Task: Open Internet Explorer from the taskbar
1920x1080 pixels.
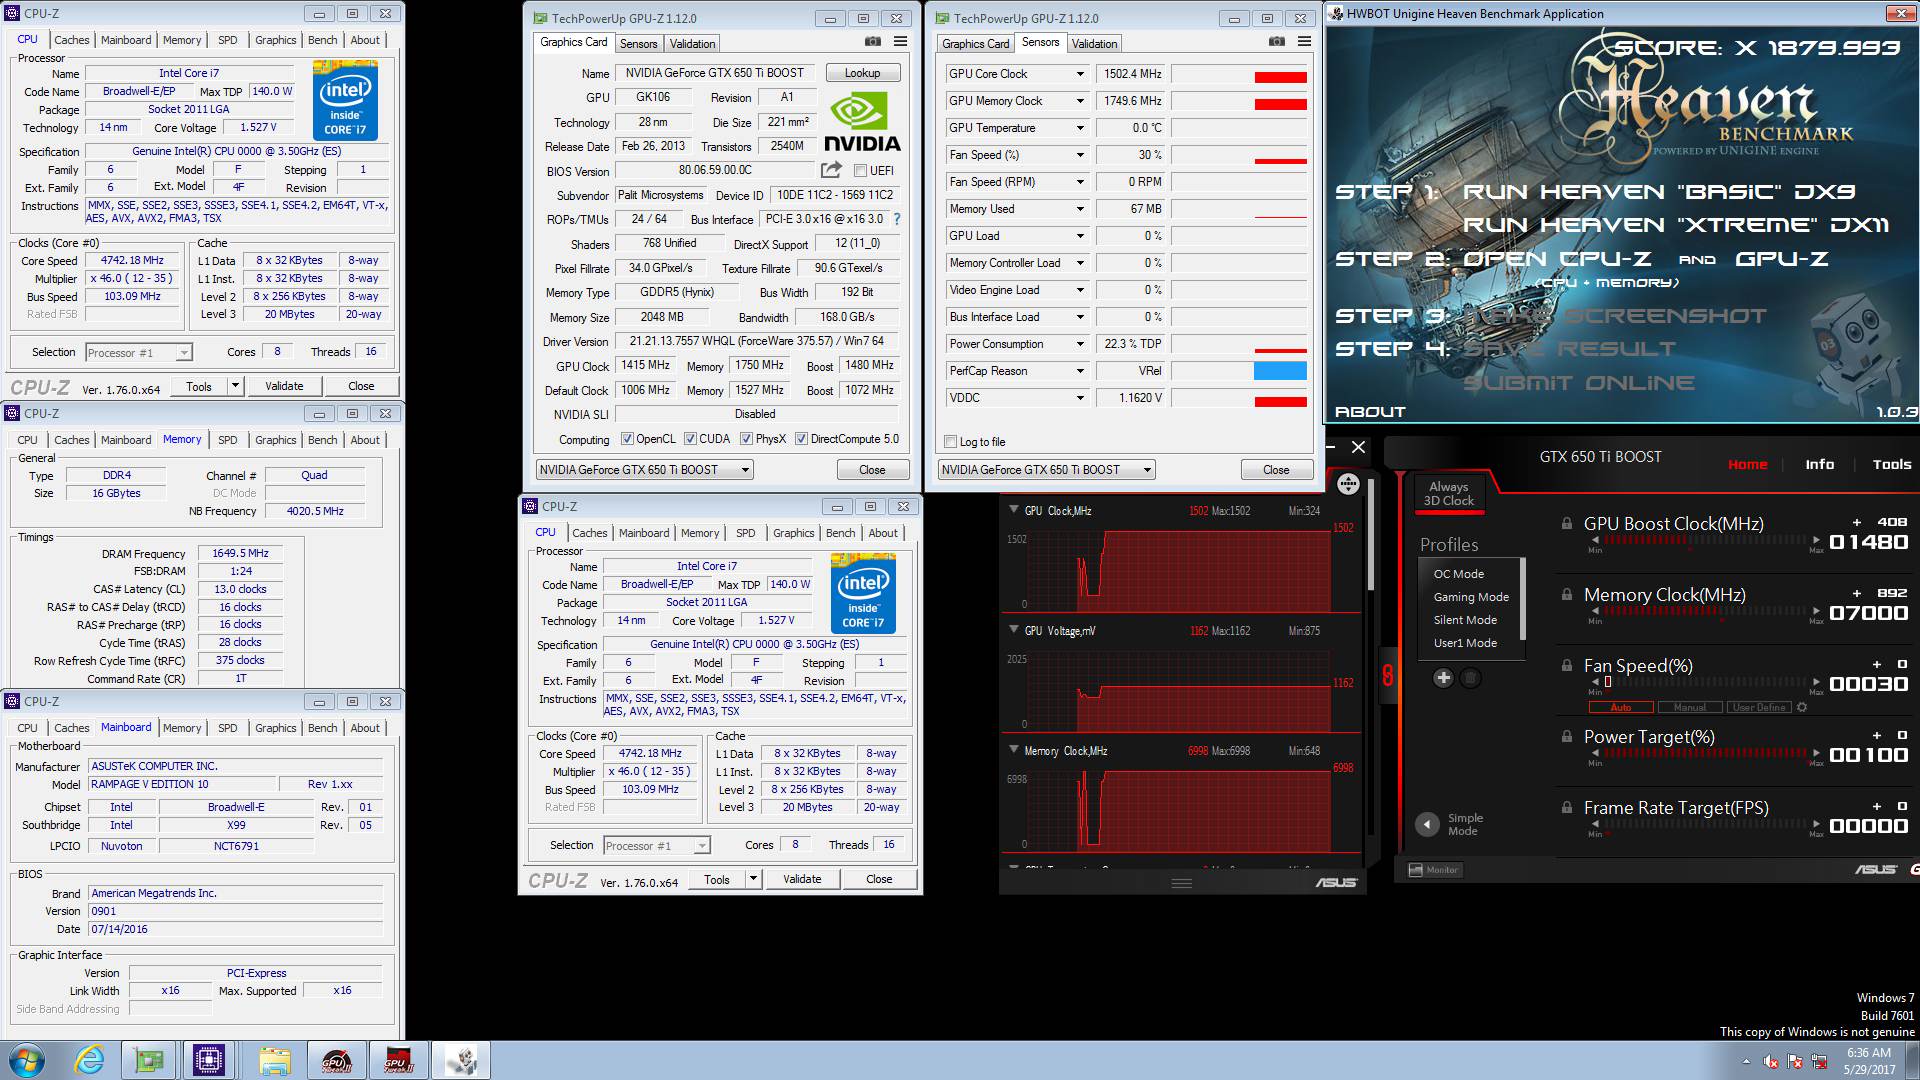Action: (x=88, y=1060)
